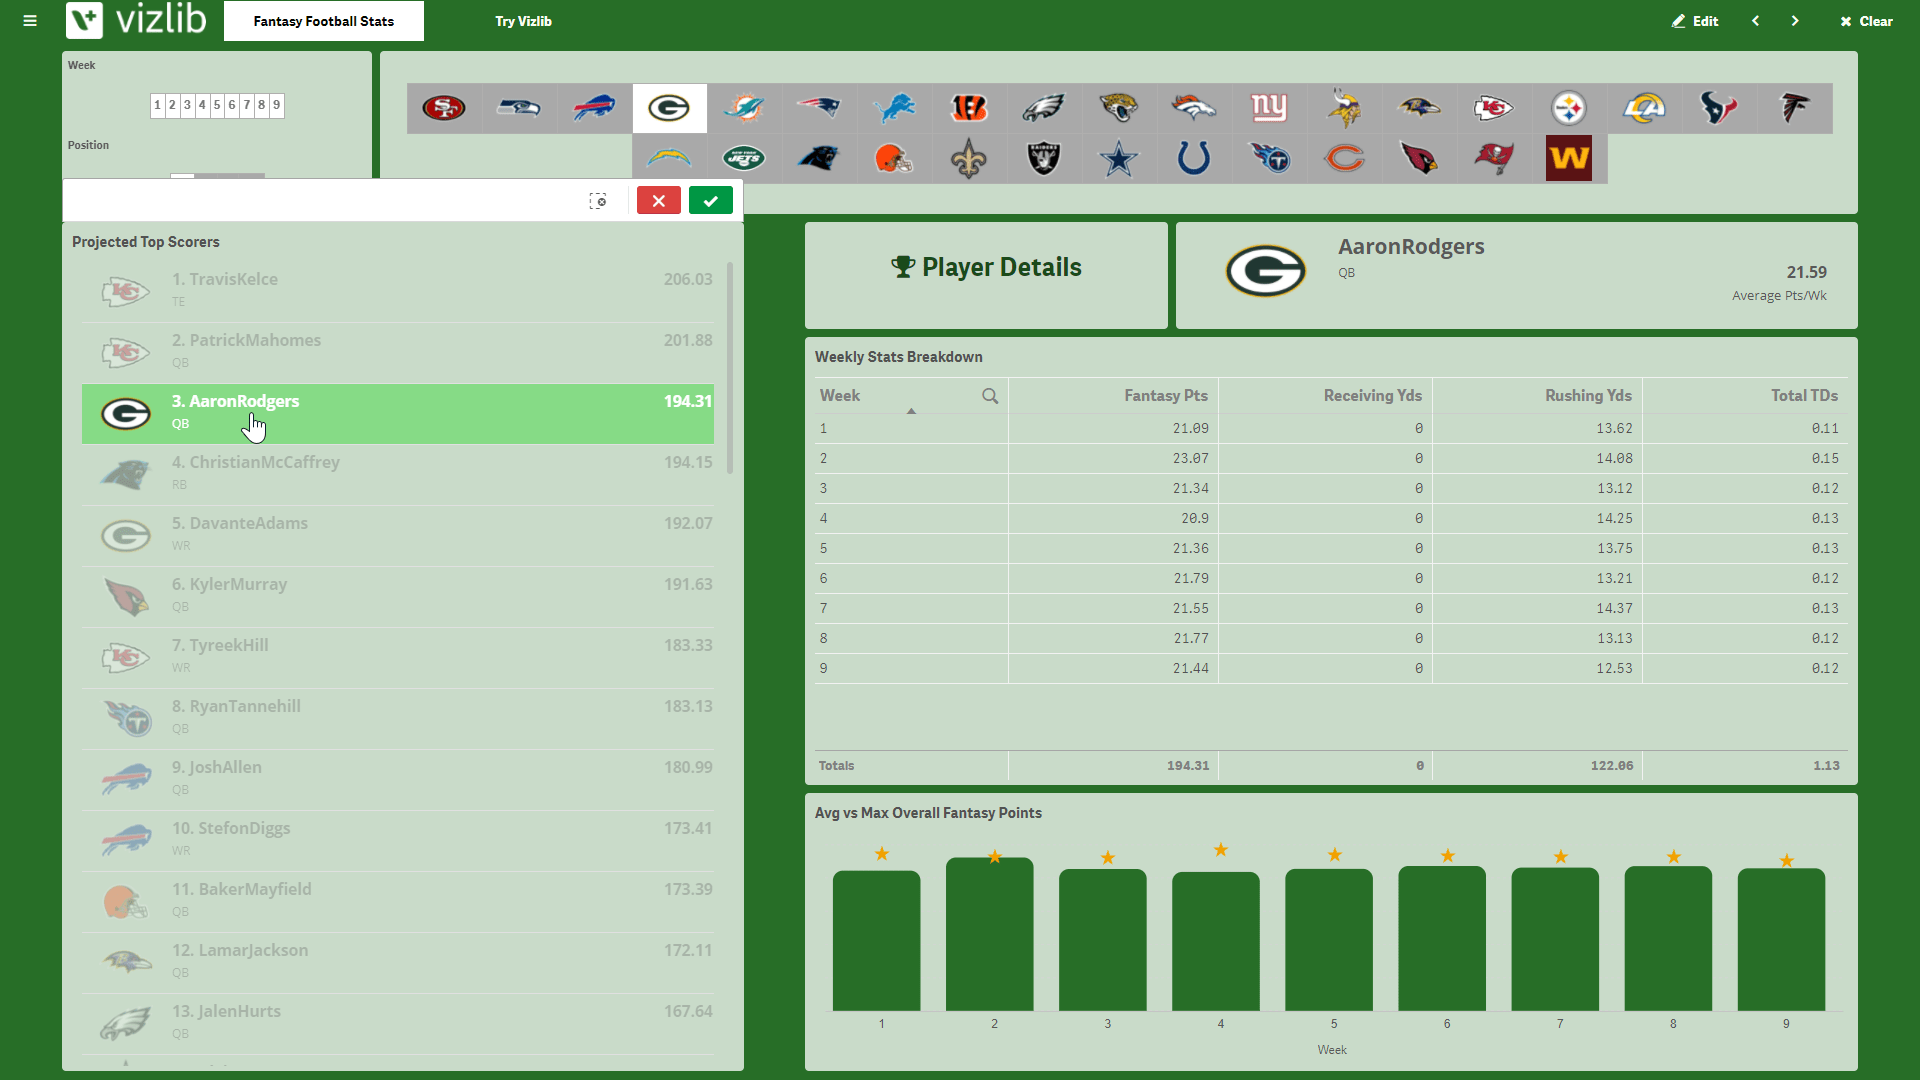Image resolution: width=1920 pixels, height=1080 pixels.
Task: Select the New England Patriots logo
Action: tap(819, 108)
